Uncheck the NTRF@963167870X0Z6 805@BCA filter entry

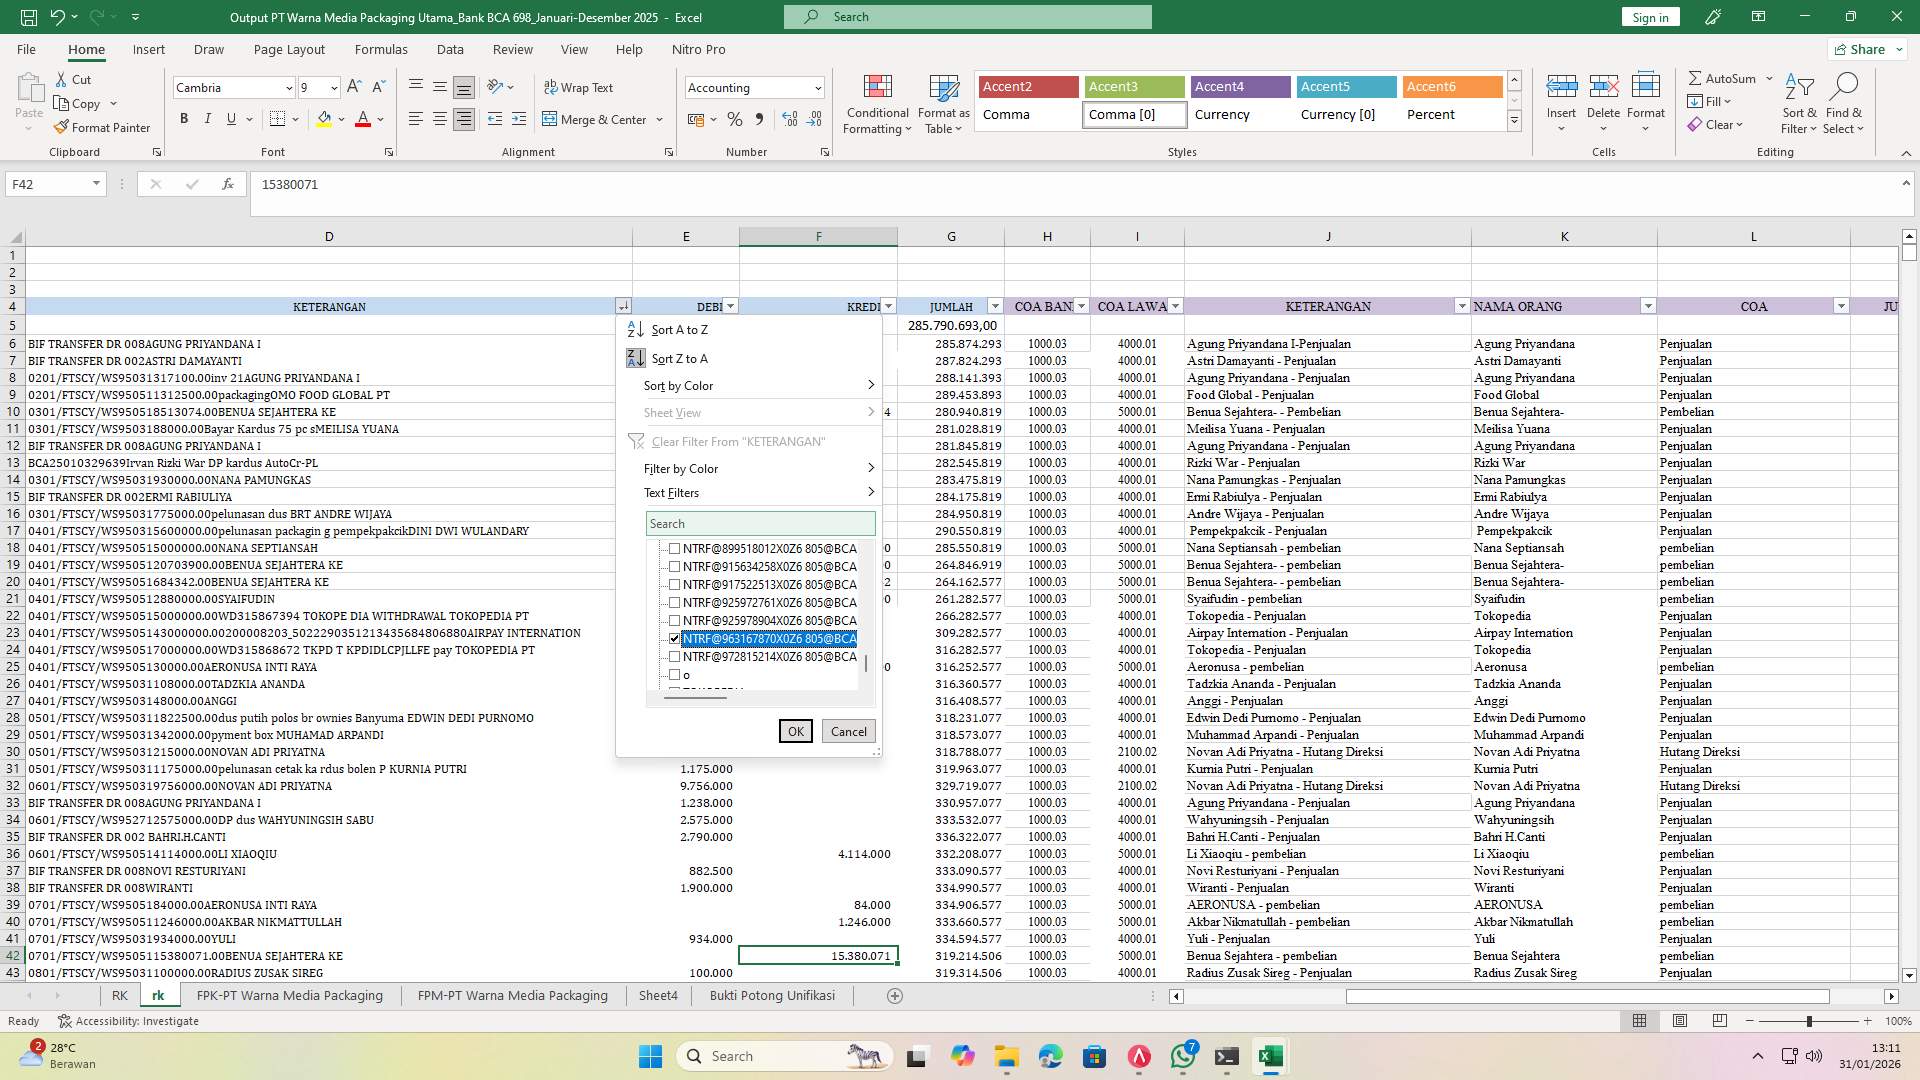click(x=675, y=638)
